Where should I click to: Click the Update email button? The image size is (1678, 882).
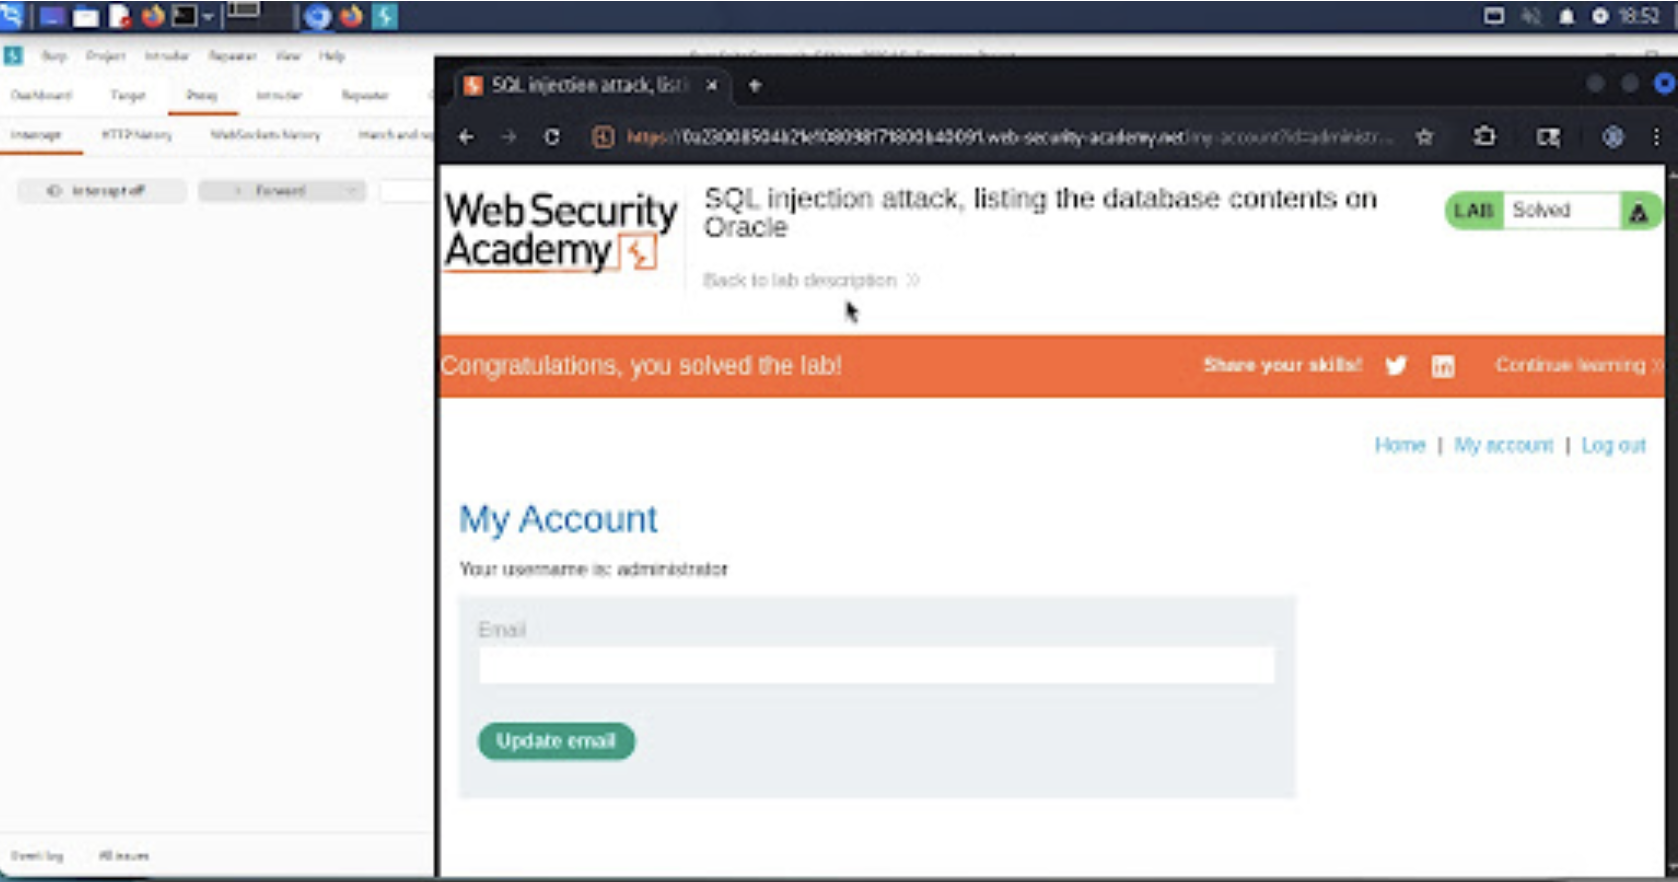coord(556,741)
